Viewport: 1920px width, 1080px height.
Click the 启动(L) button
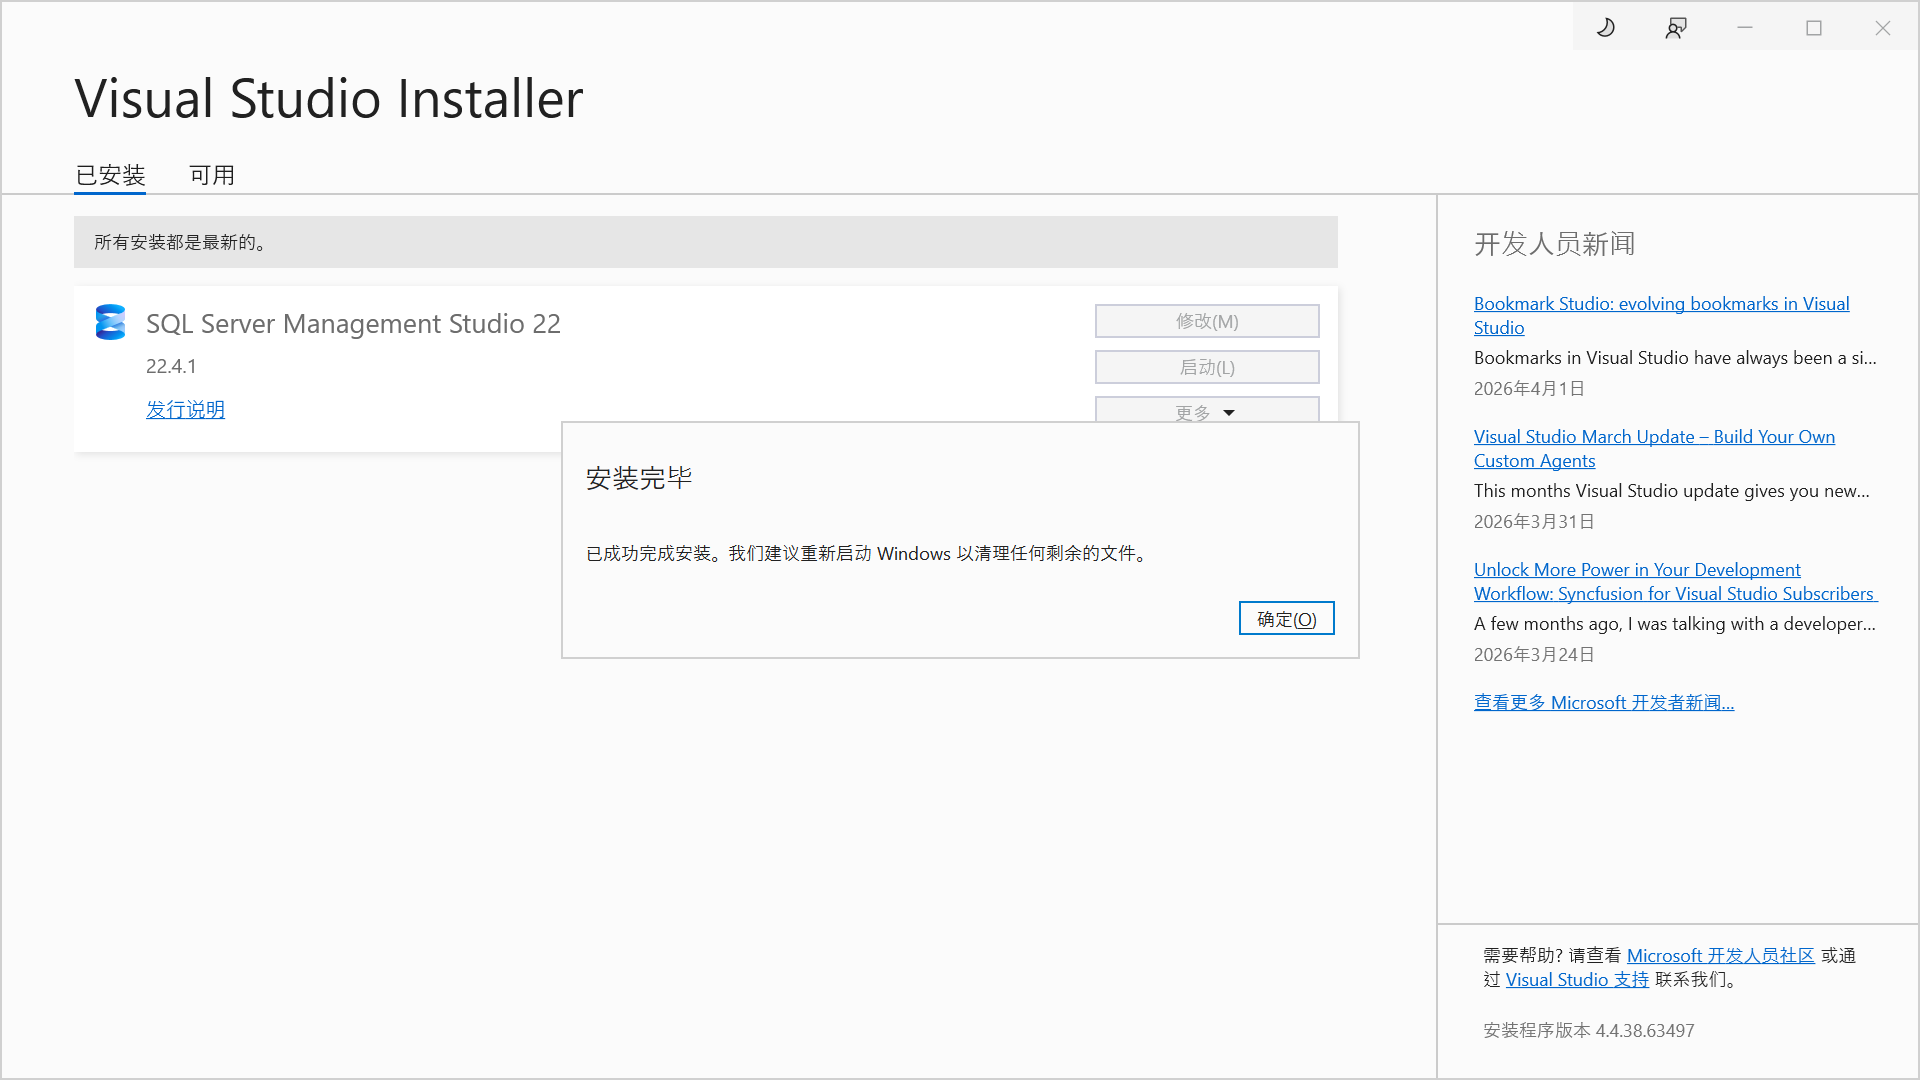[x=1206, y=367]
